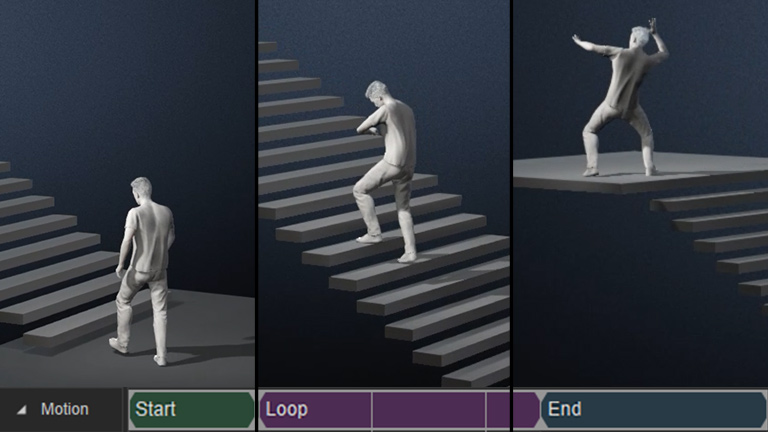
Task: Click the angled edge where End clip begins
Action: click(541, 409)
